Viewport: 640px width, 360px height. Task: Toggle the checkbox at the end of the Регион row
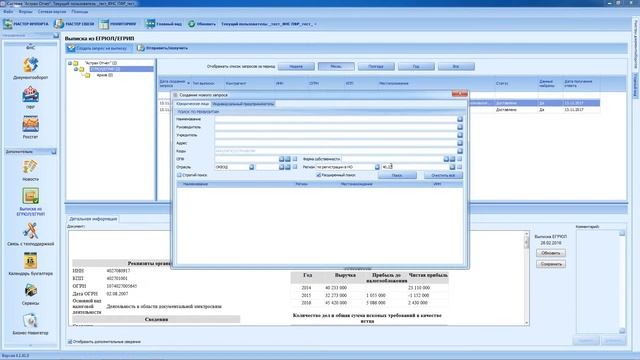tap(460, 167)
